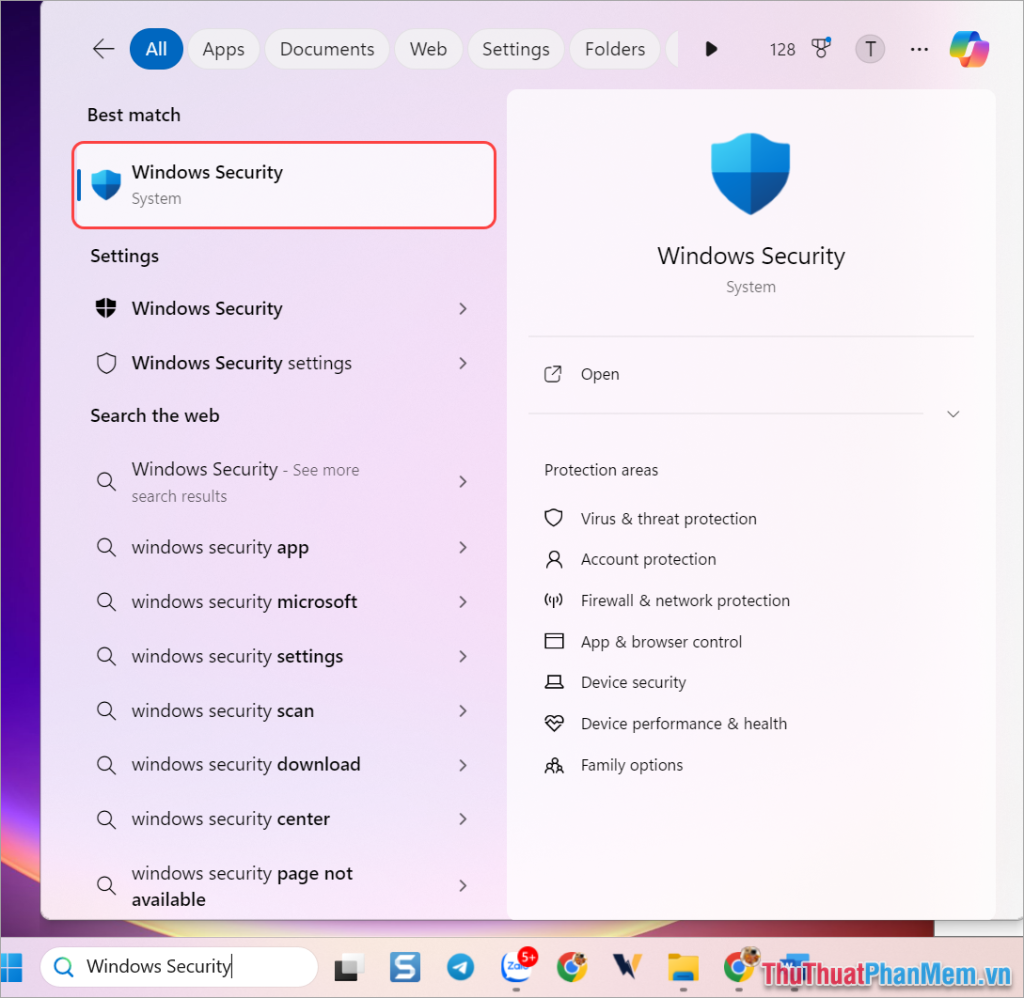This screenshot has height=998, width=1024.
Task: Open Task View on the taskbar
Action: click(348, 967)
